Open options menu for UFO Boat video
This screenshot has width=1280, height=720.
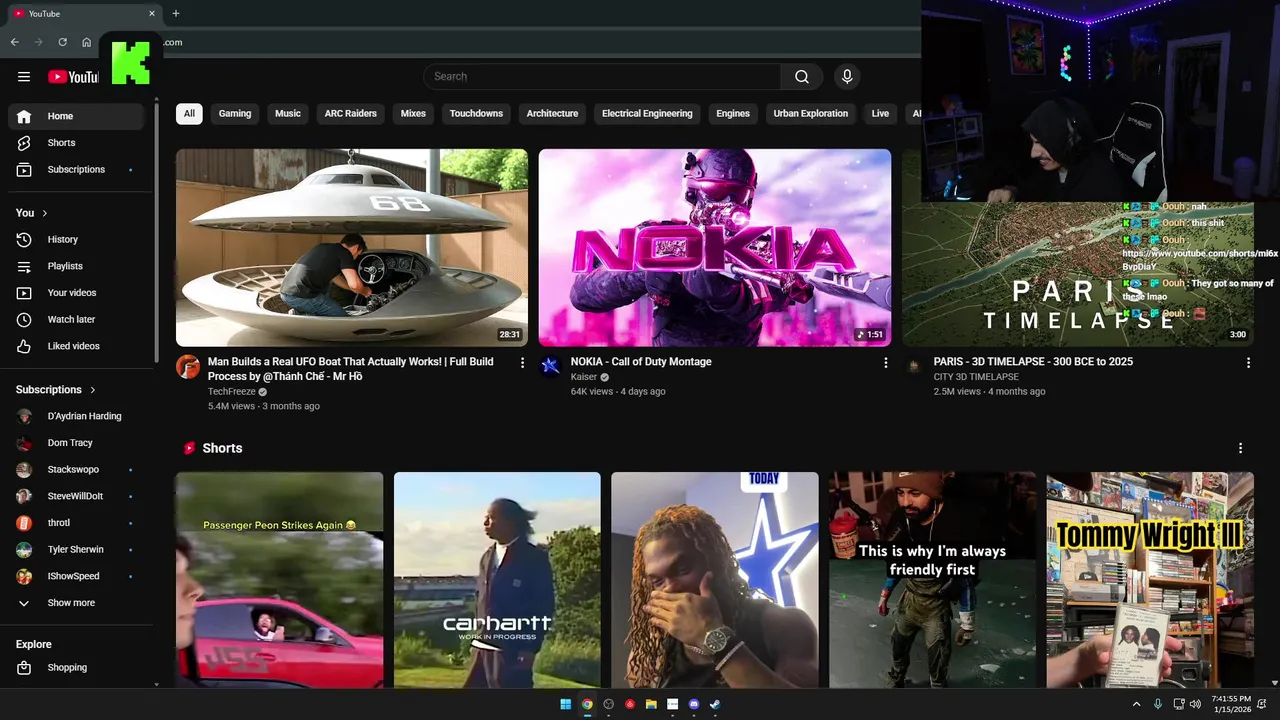522,363
